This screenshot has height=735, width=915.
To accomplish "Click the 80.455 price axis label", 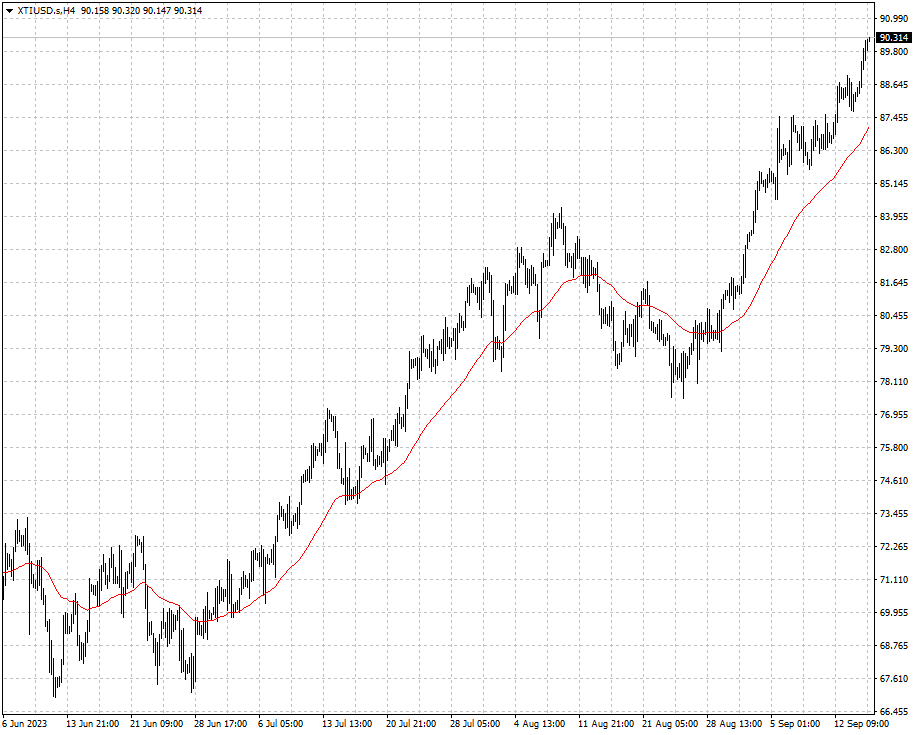I will pos(893,316).
